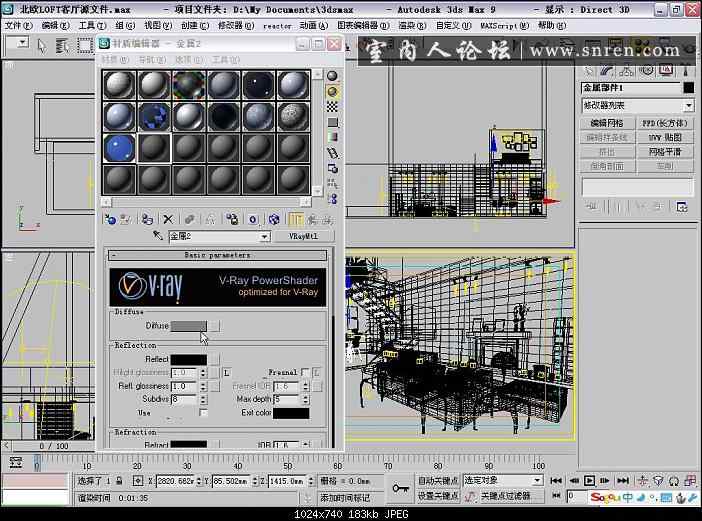702x521 pixels.
Task: Adjust Max depth spinner arrows
Action: point(306,399)
